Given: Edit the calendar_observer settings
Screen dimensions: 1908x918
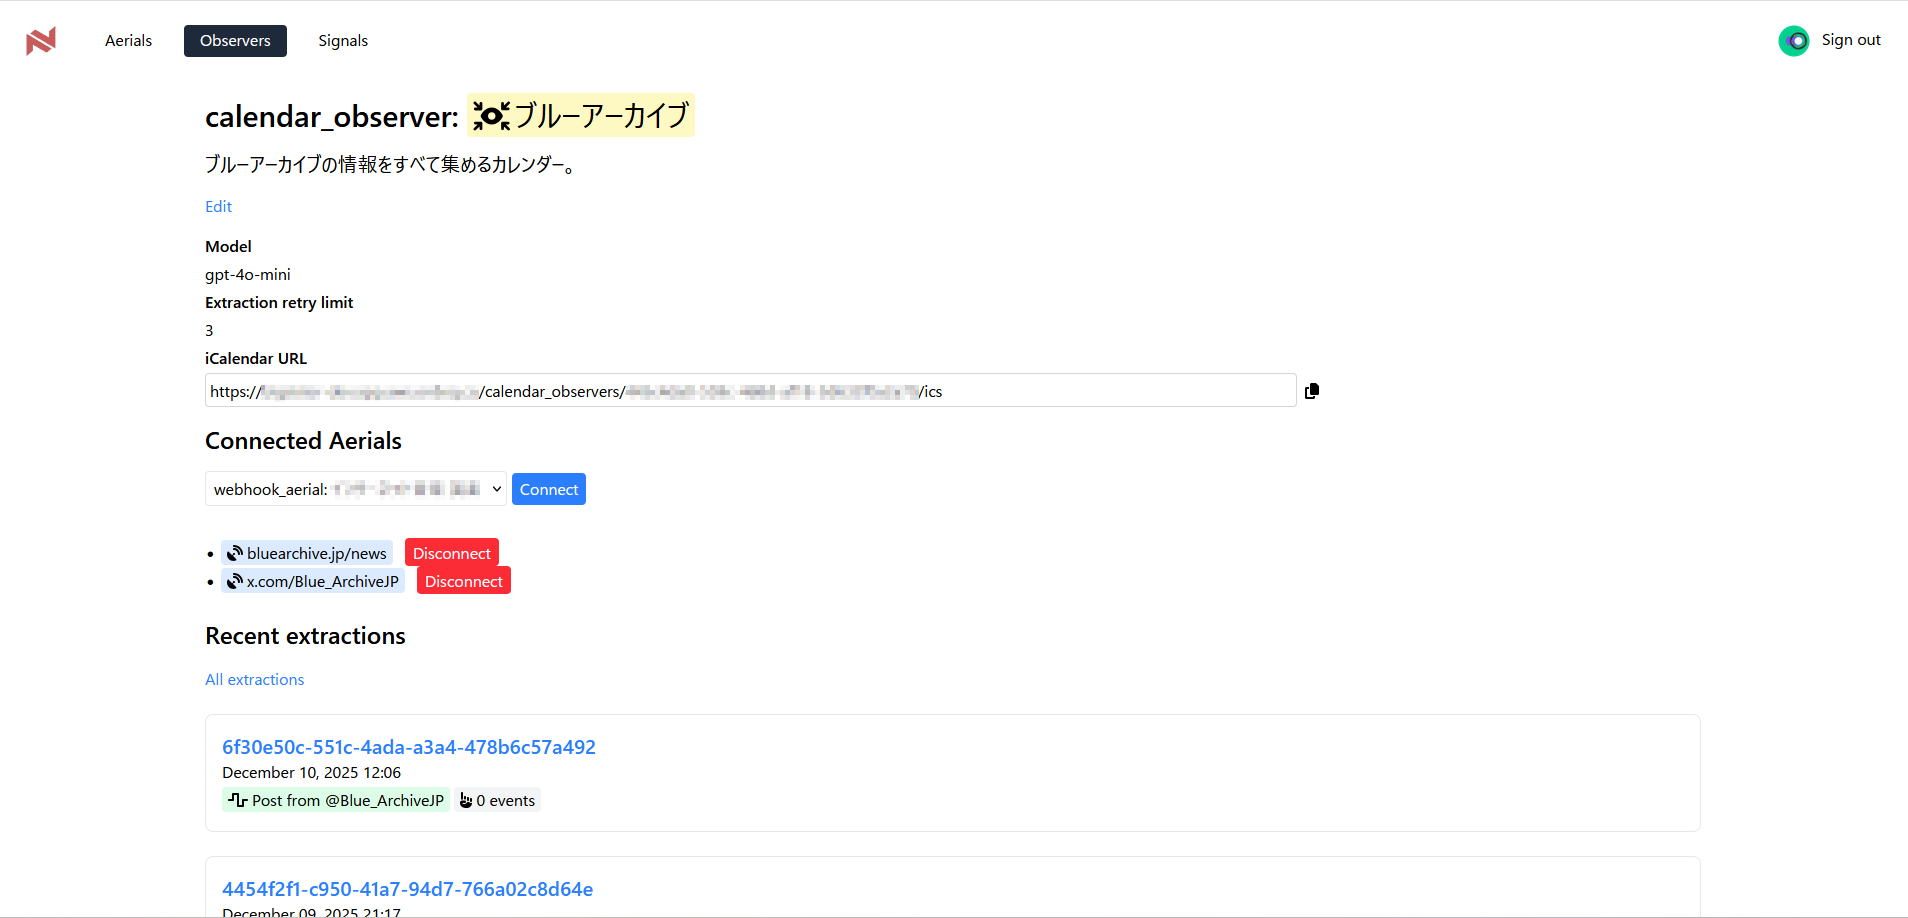Looking at the screenshot, I should [217, 206].
